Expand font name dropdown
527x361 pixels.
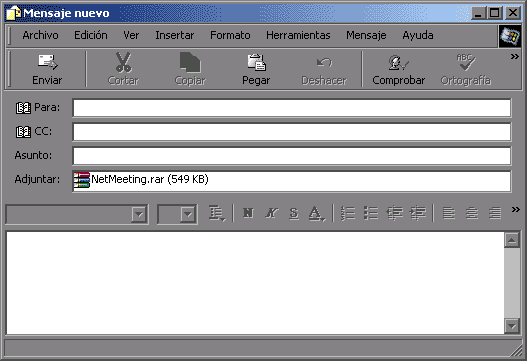pyautogui.click(x=138, y=214)
